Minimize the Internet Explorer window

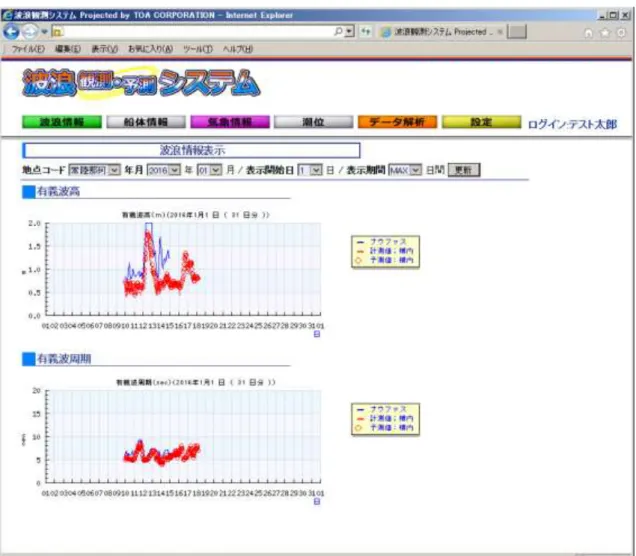coord(602,15)
